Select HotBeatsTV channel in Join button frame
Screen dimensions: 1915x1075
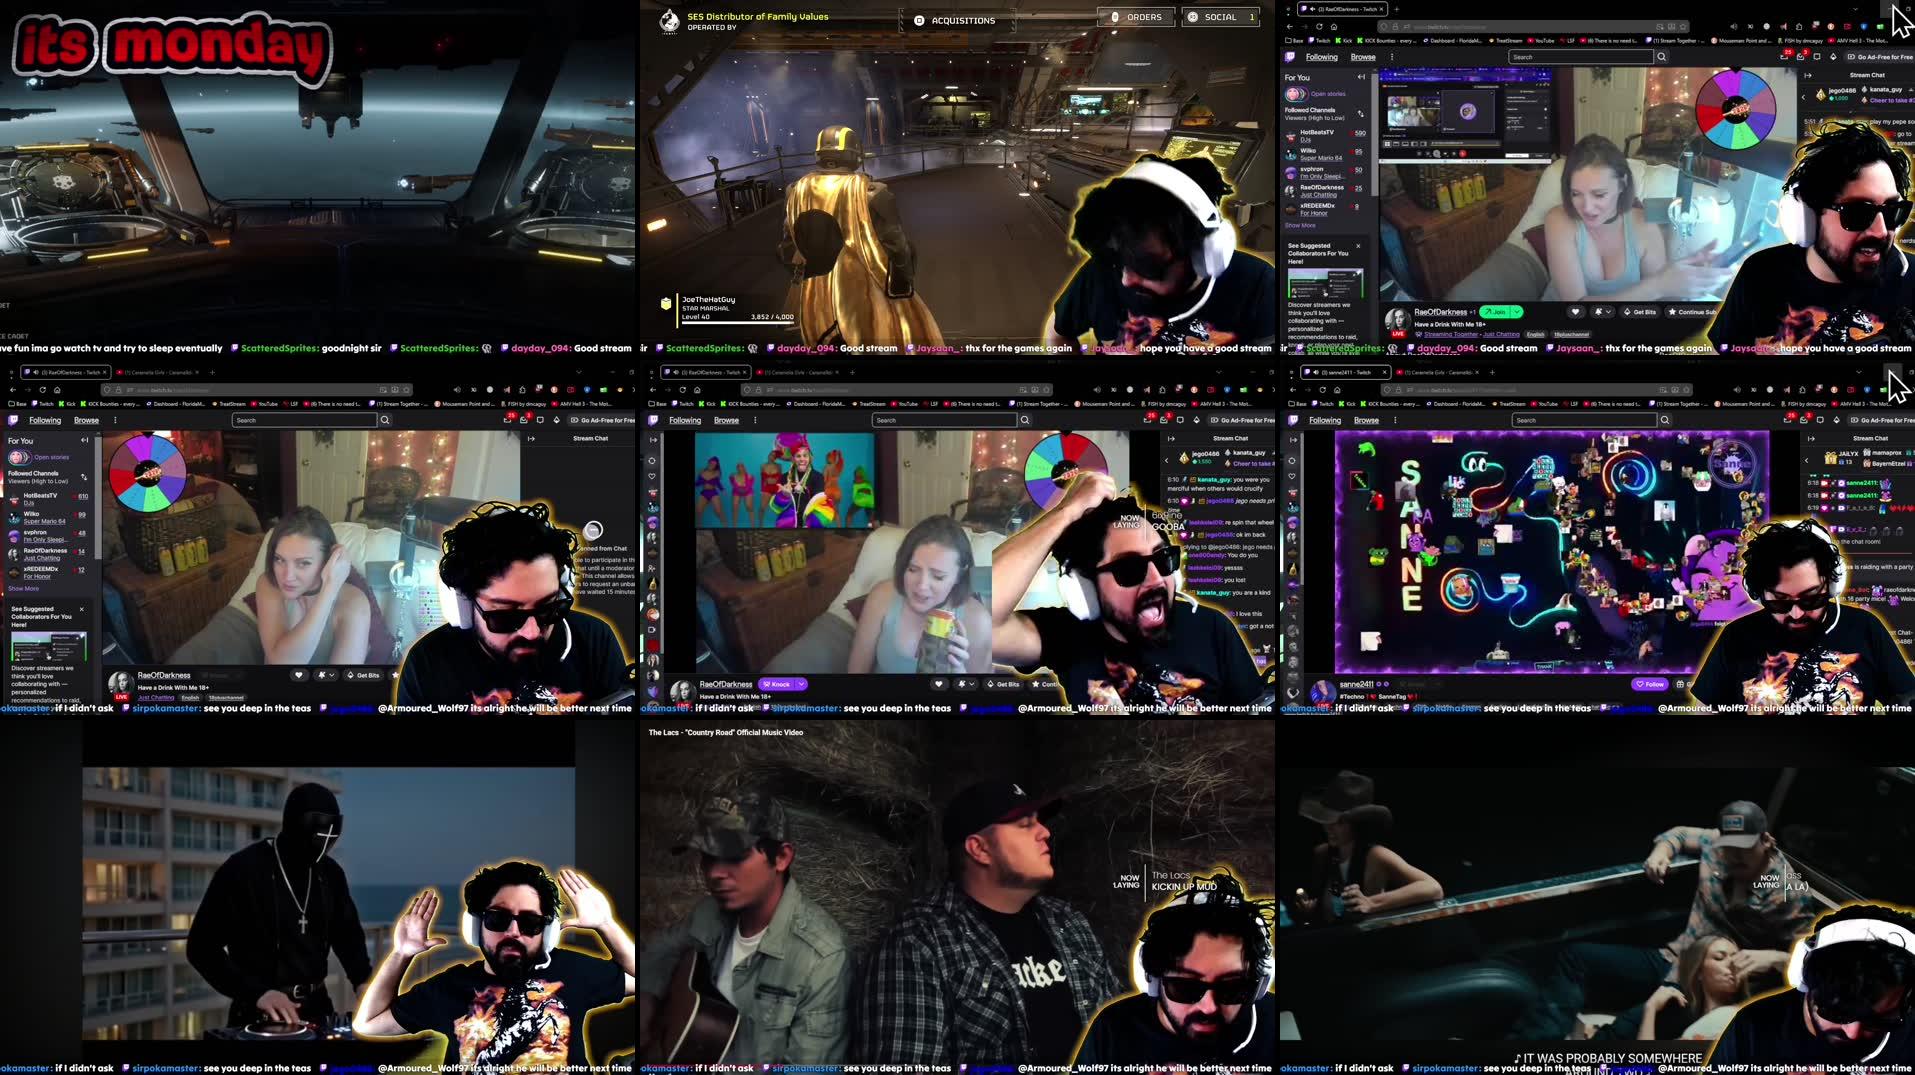1326,135
